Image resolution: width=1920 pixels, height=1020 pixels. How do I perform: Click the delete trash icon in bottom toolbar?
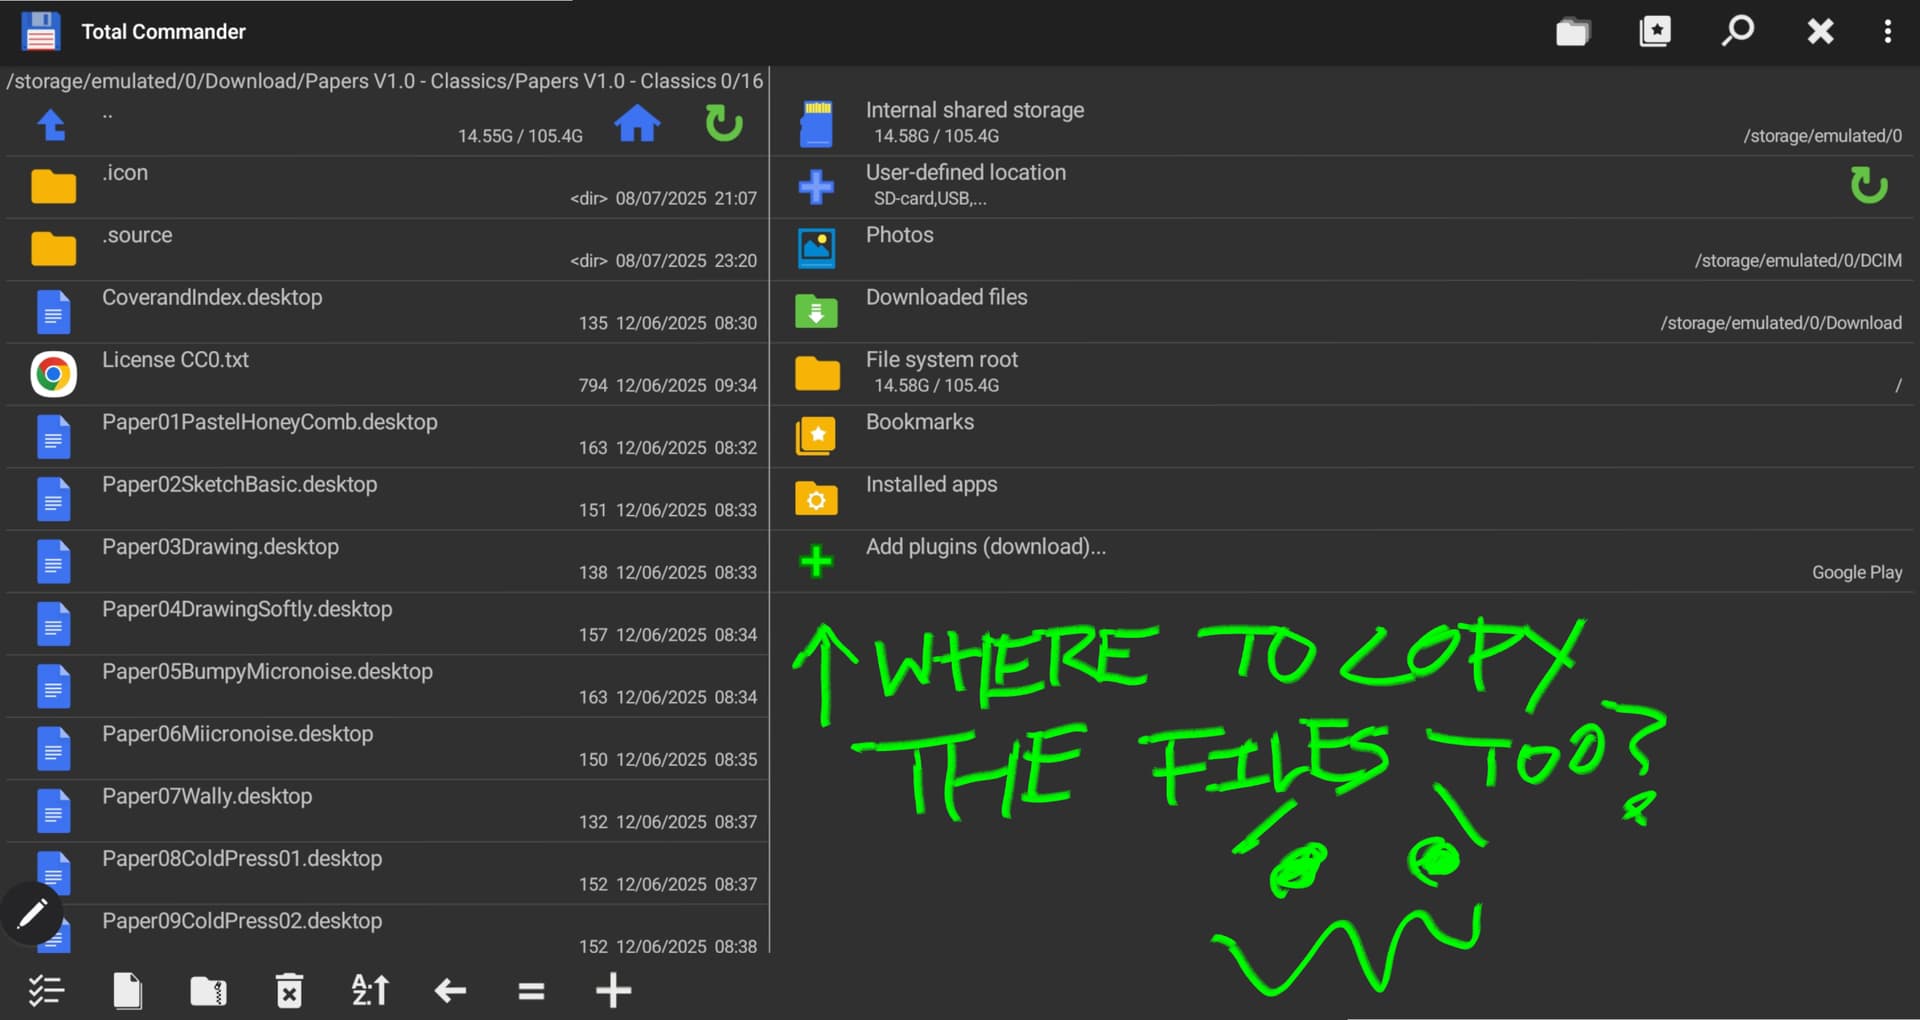289,991
